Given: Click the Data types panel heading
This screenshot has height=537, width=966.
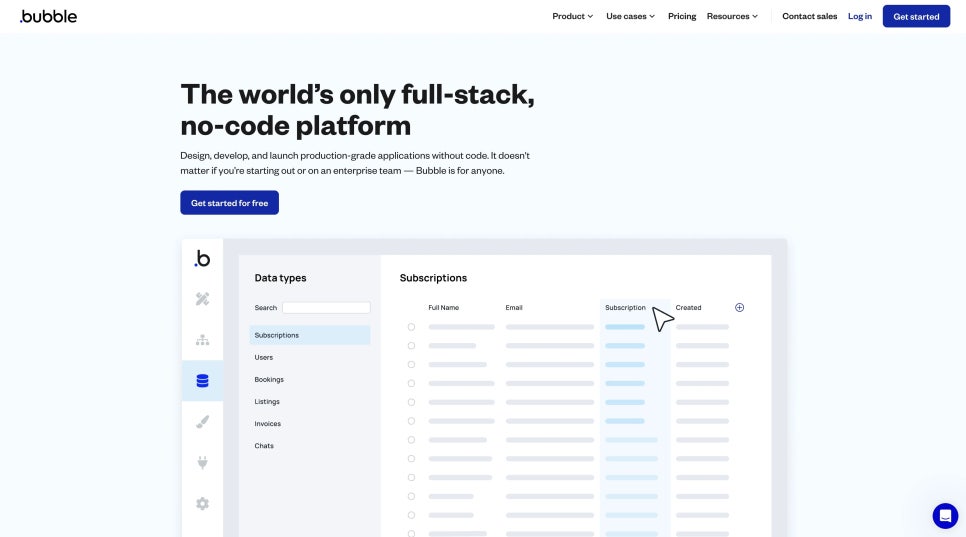Looking at the screenshot, I should [280, 278].
